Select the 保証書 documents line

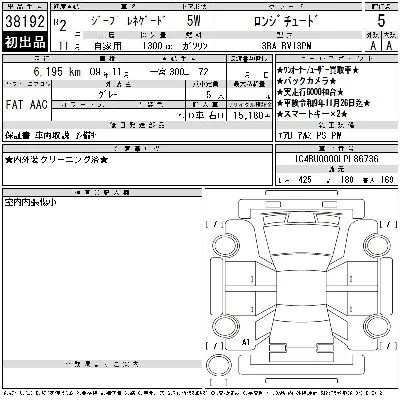51,135
